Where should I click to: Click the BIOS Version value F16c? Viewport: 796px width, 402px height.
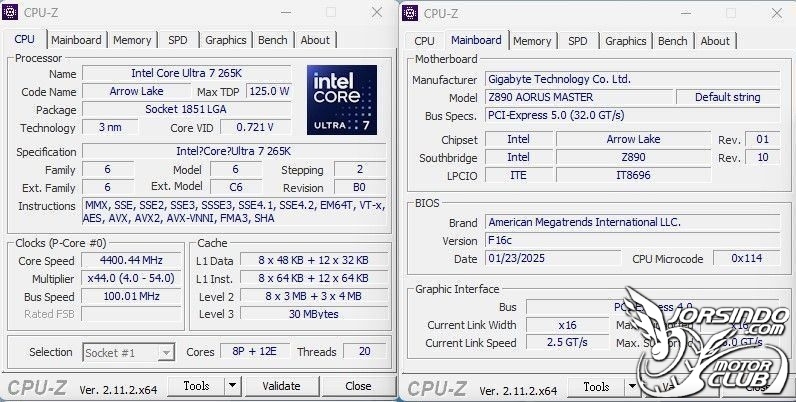pyautogui.click(x=633, y=240)
